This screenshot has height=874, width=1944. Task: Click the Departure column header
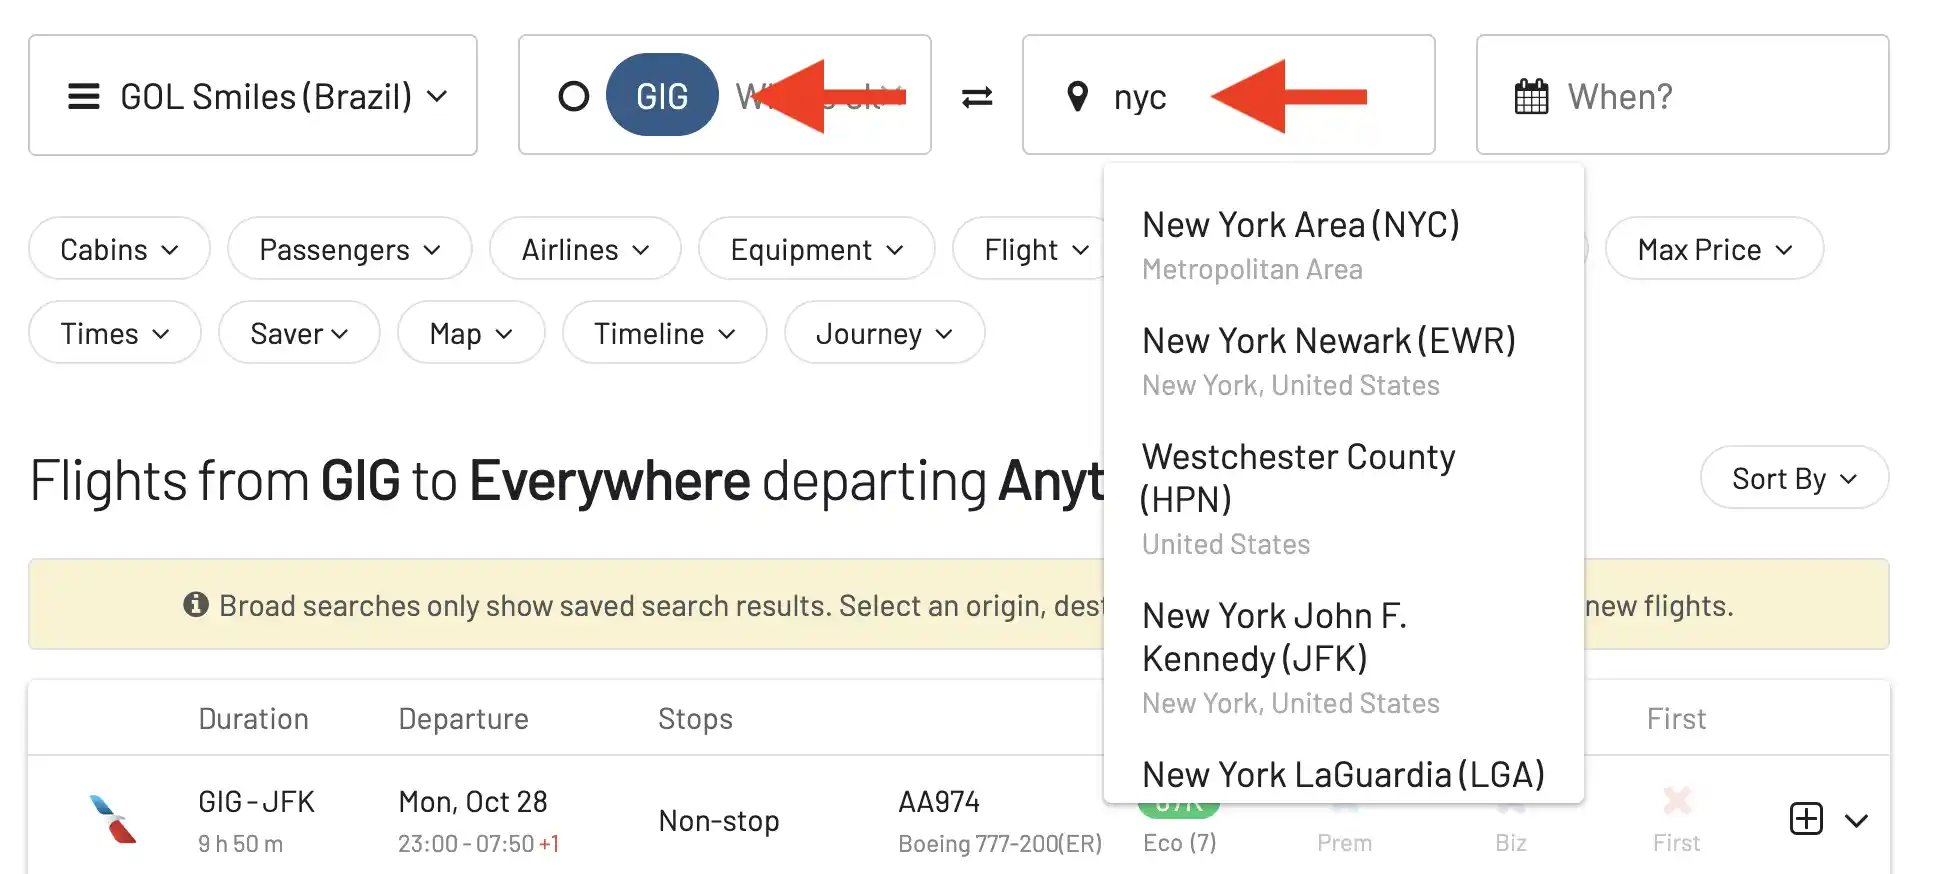point(463,719)
